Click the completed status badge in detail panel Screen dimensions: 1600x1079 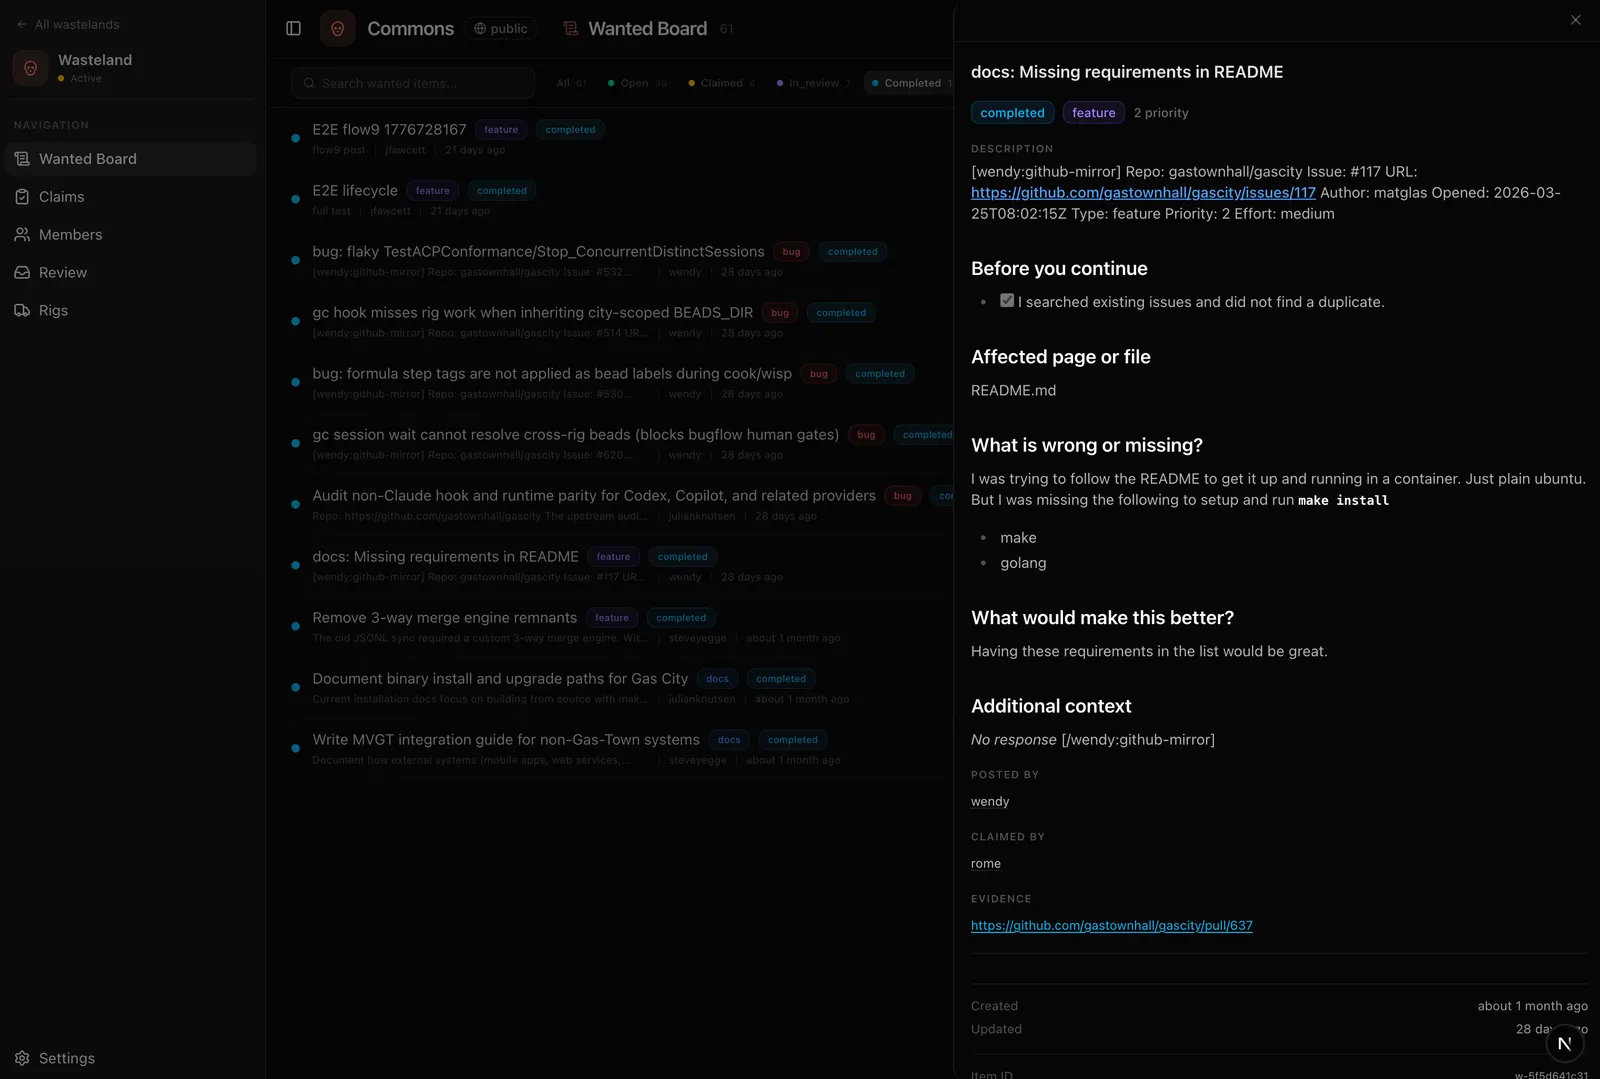click(1012, 113)
